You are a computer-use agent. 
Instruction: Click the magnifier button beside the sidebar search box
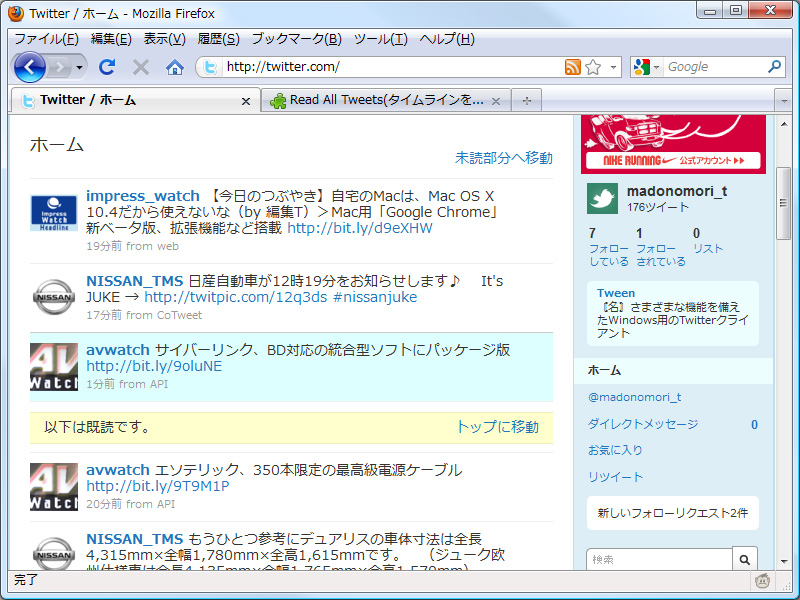tap(745, 560)
